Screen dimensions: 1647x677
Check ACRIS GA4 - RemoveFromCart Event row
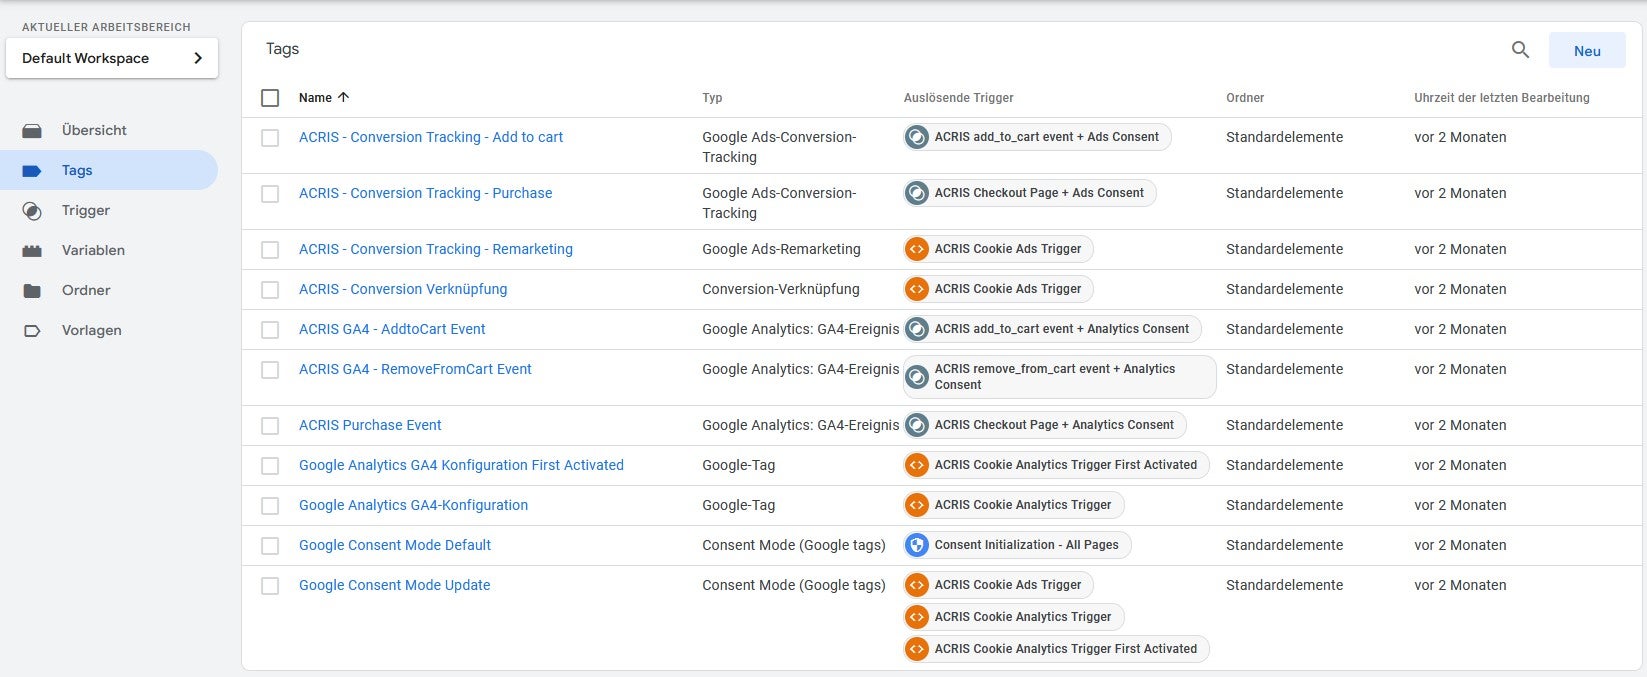pyautogui.click(x=270, y=370)
